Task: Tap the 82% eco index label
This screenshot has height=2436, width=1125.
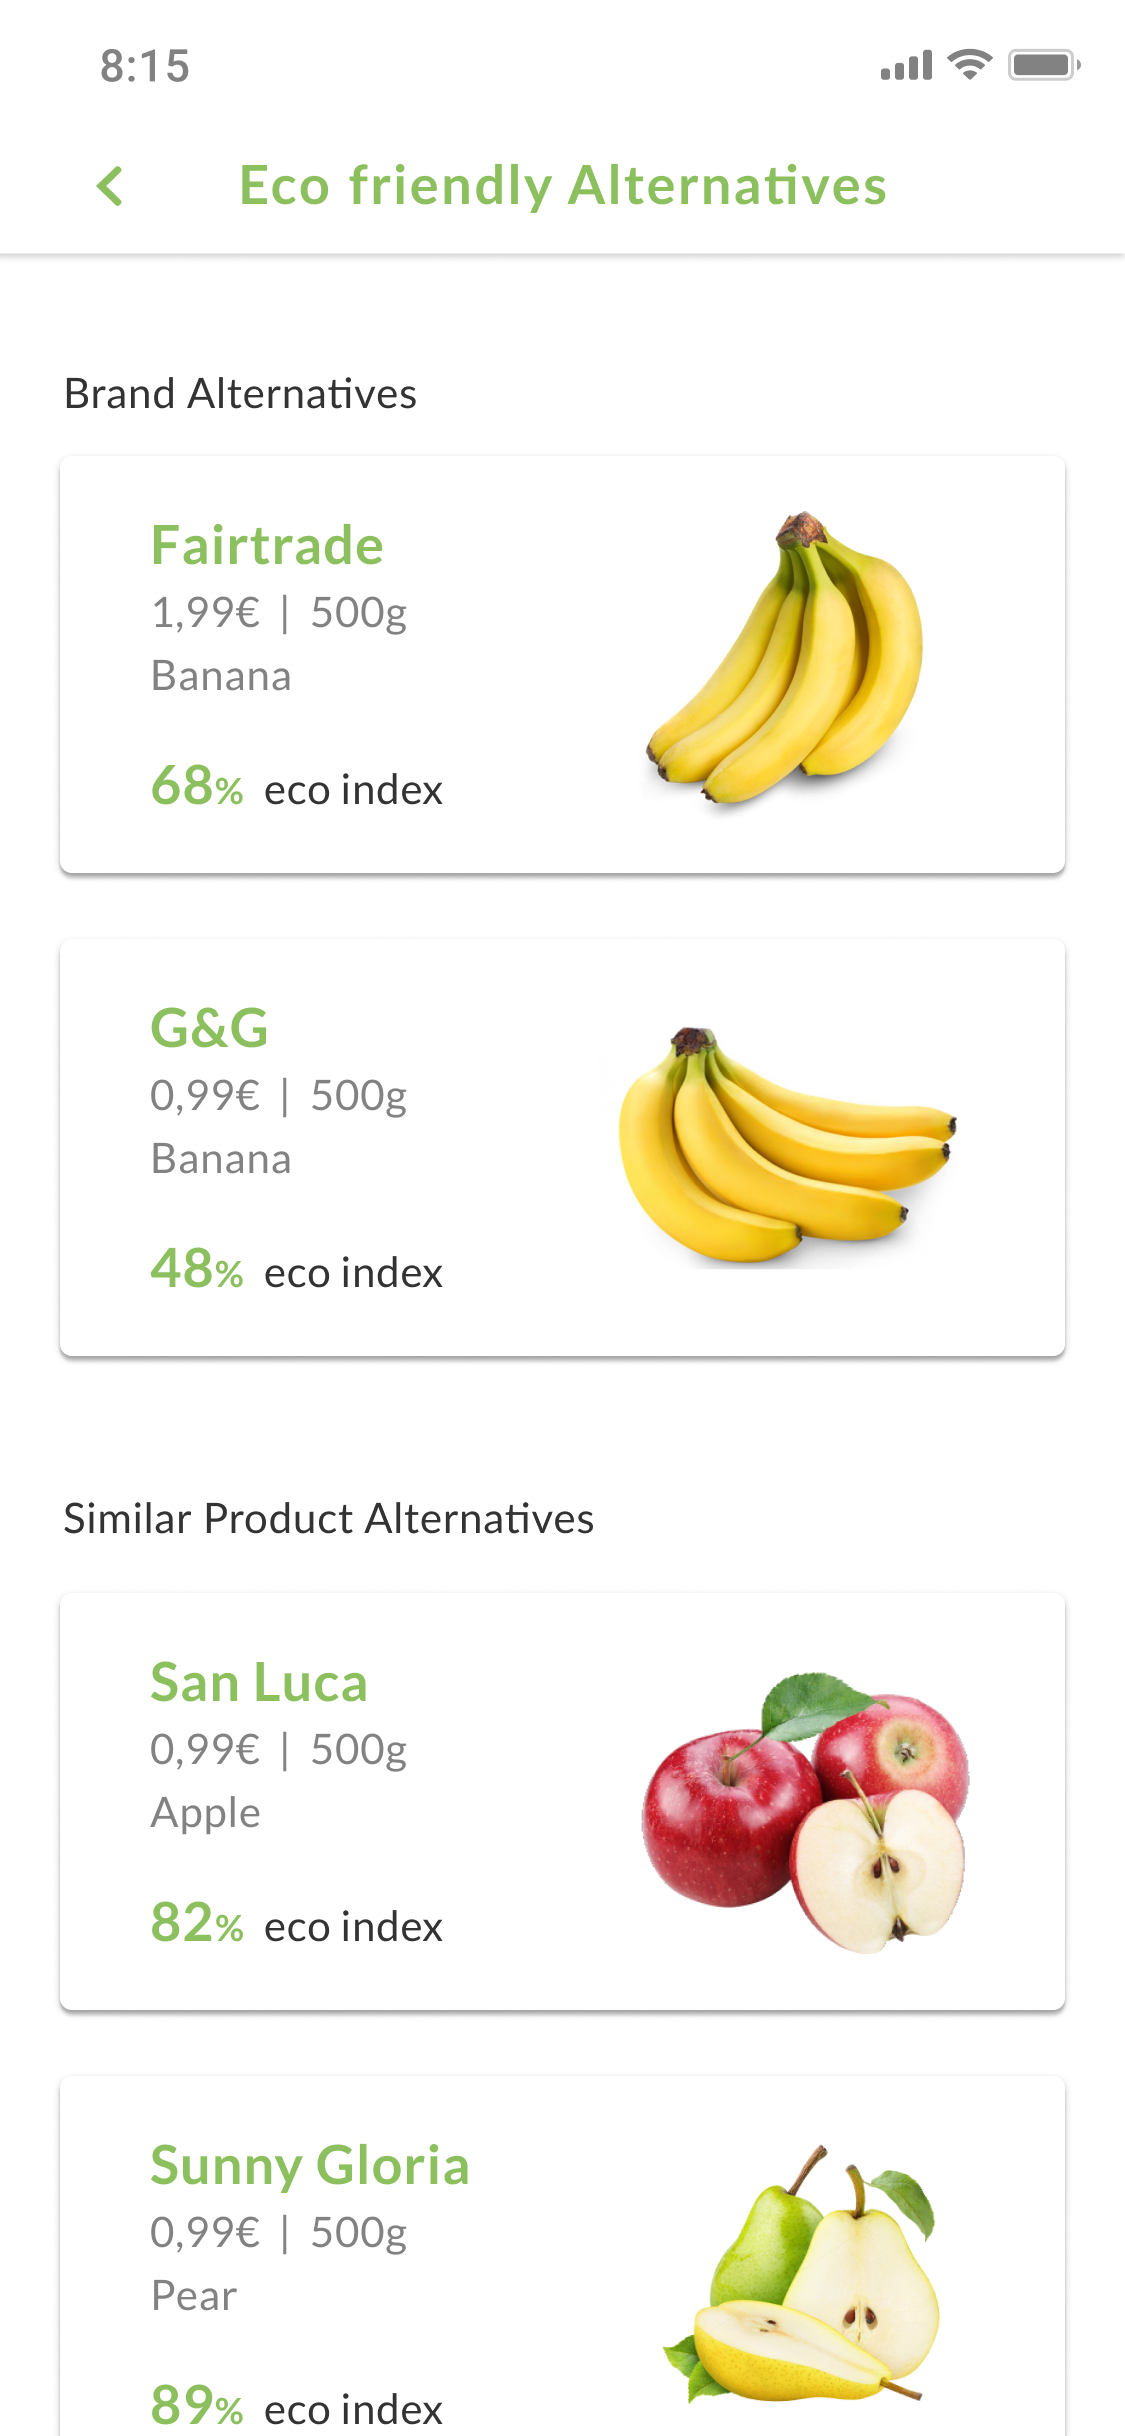Action: (x=296, y=1924)
